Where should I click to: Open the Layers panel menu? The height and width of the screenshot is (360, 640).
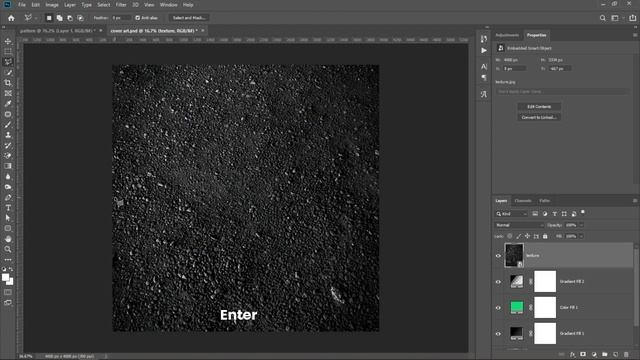click(x=635, y=201)
